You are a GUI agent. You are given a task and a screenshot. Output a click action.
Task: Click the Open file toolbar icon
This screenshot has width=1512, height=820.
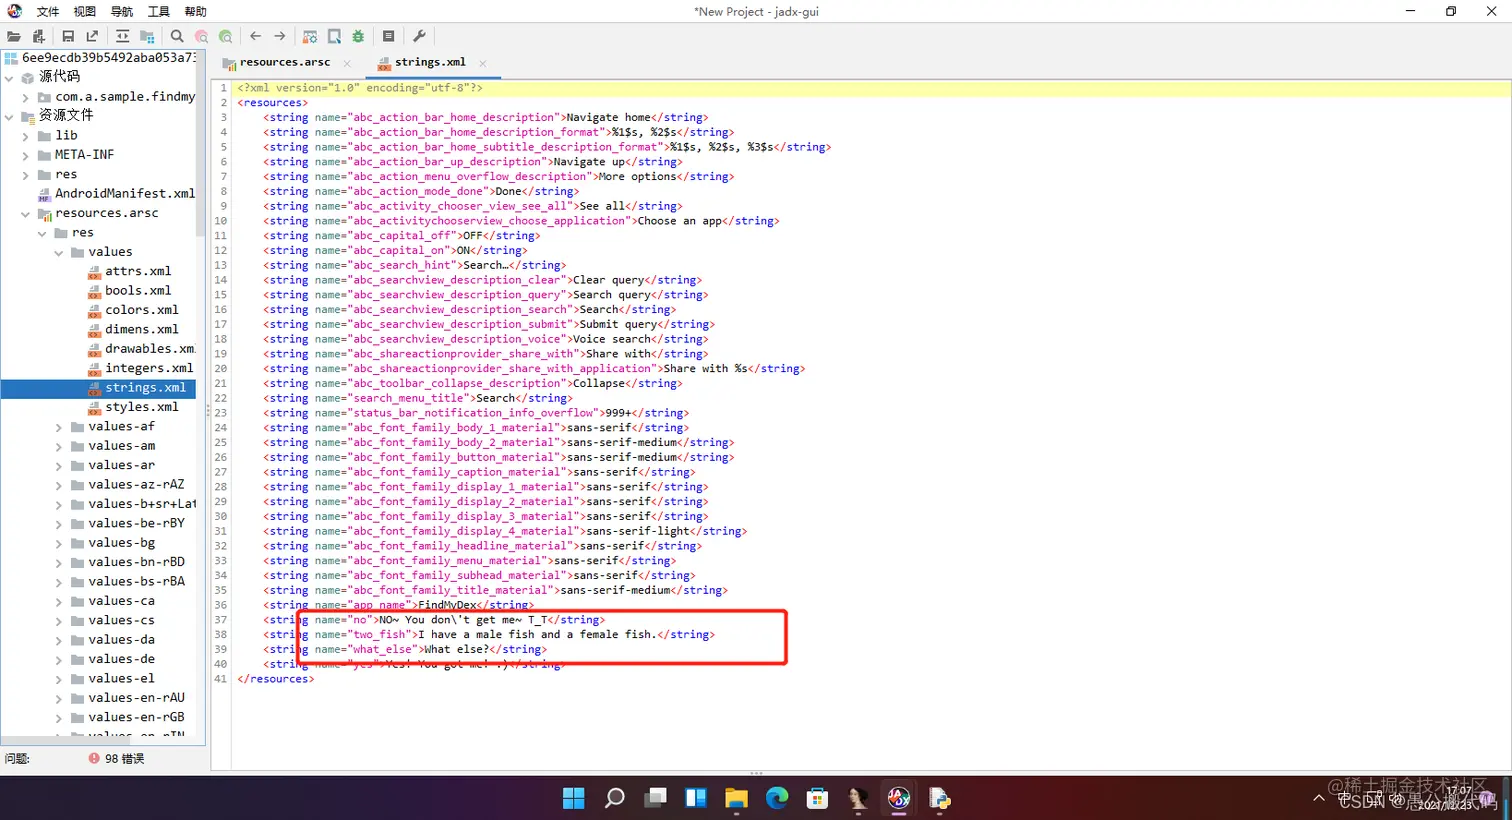pos(14,36)
